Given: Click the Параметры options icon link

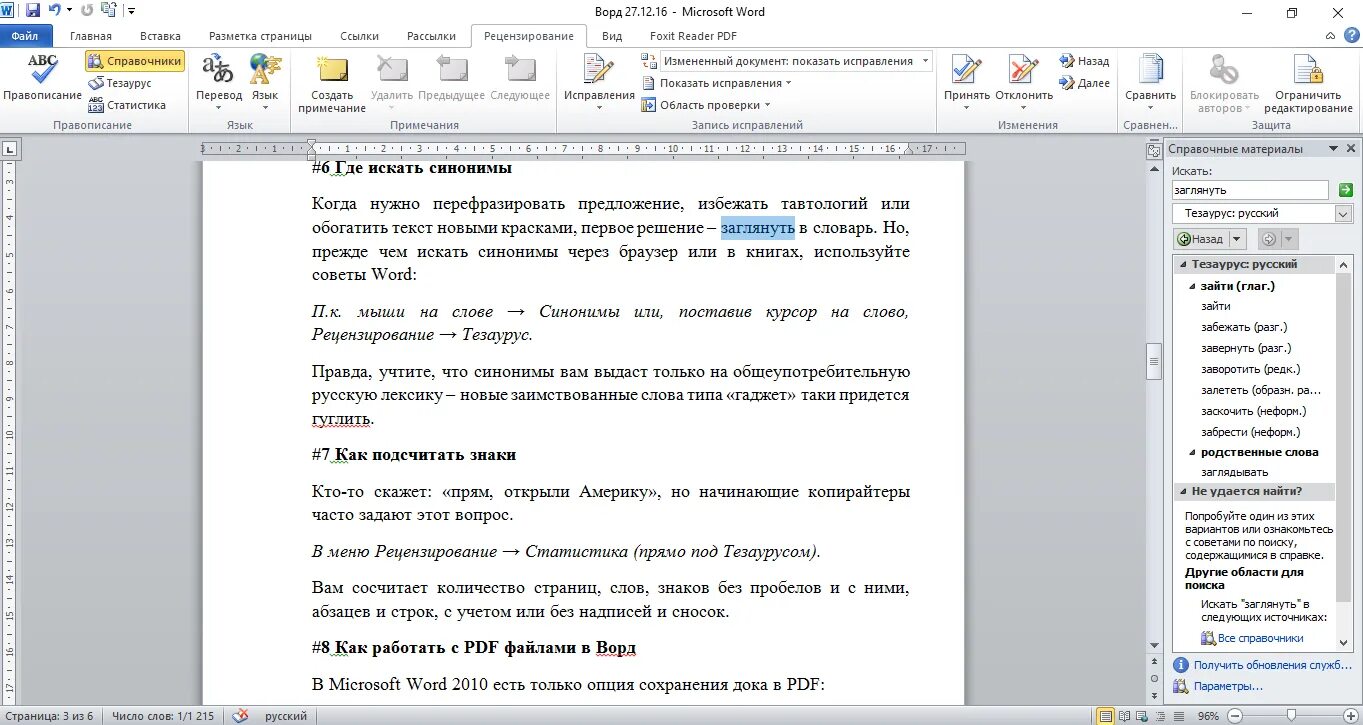Looking at the screenshot, I should [x=1182, y=686].
